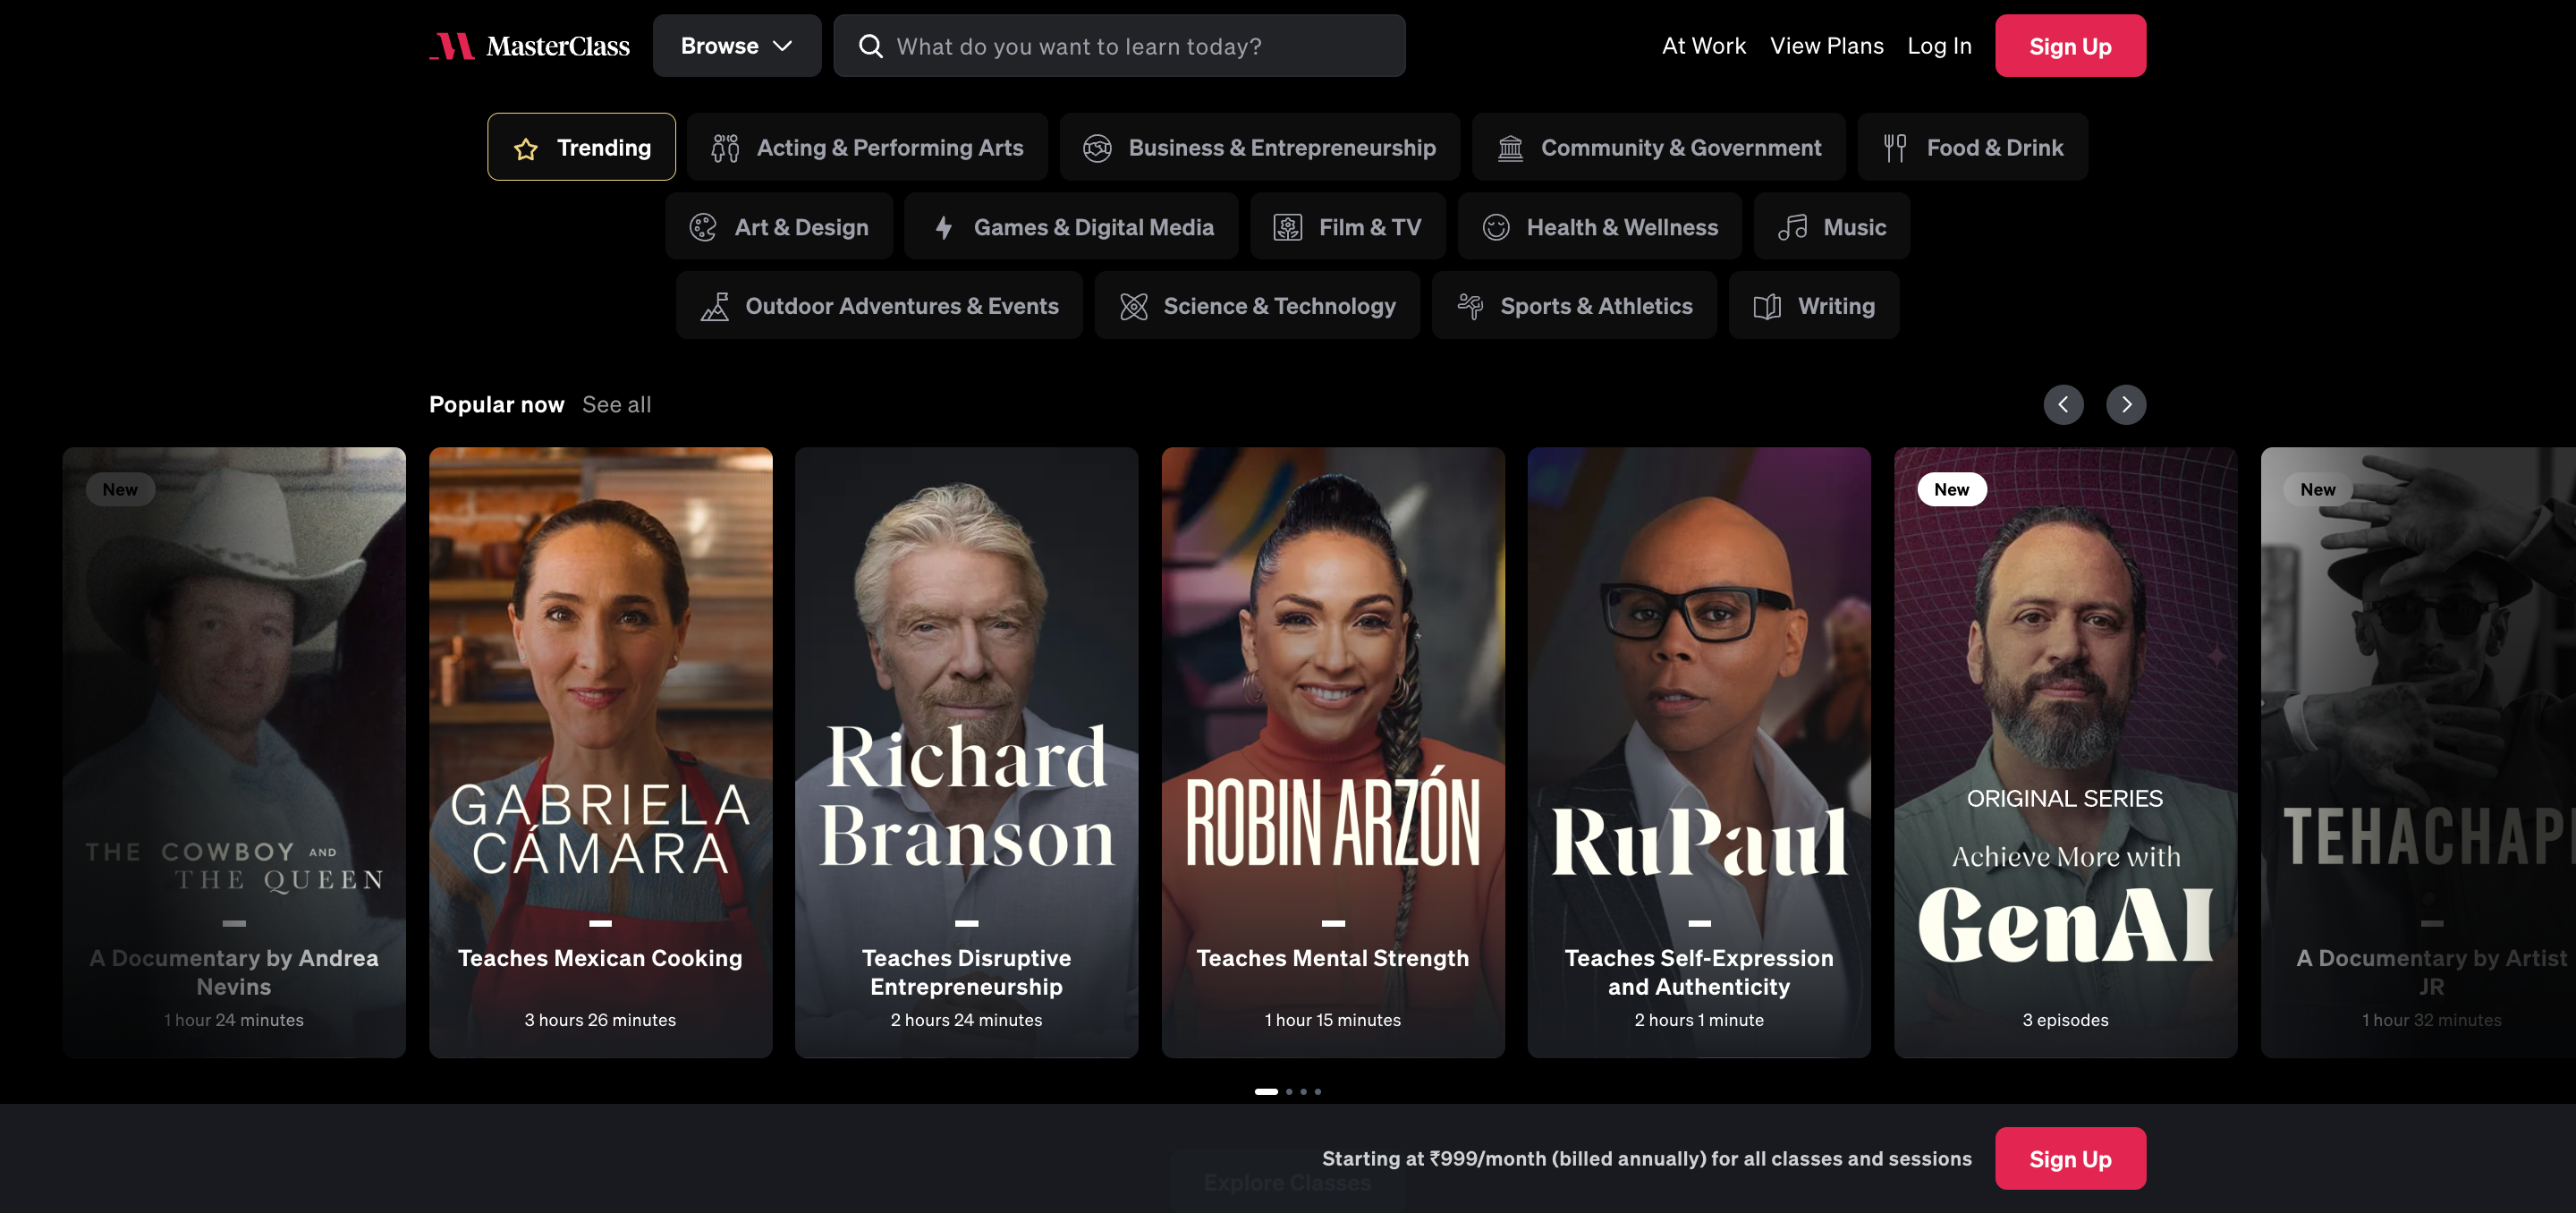Screen dimensions: 2576x1213
Task: Open Achieve More with GenAI series
Action: tap(2065, 752)
